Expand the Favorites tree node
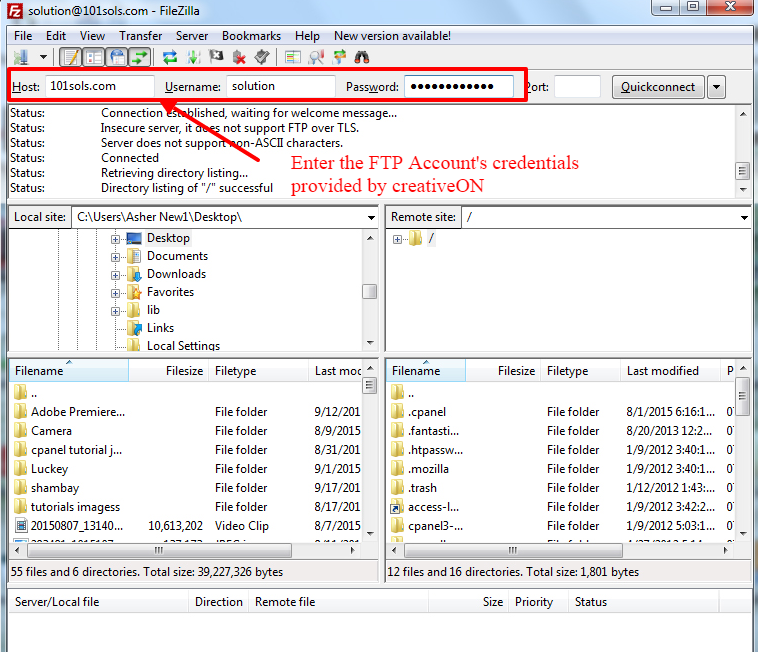Screen dimensions: 758x652 [x=115, y=293]
